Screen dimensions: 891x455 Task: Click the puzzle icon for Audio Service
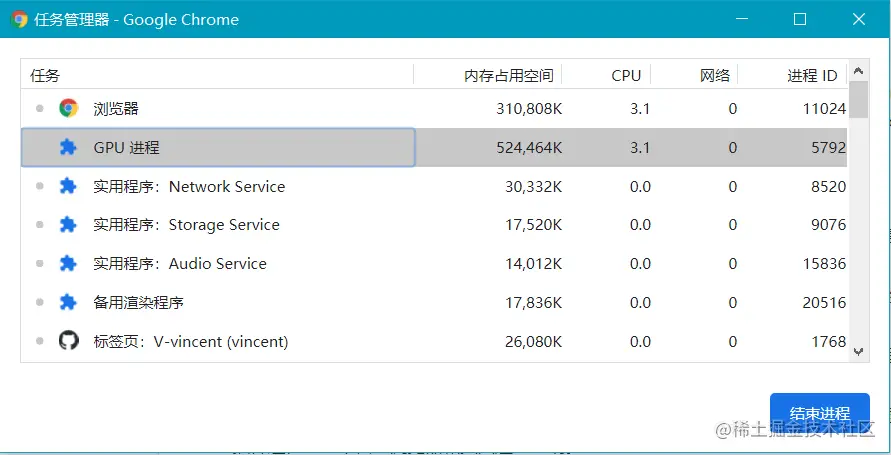click(68, 264)
